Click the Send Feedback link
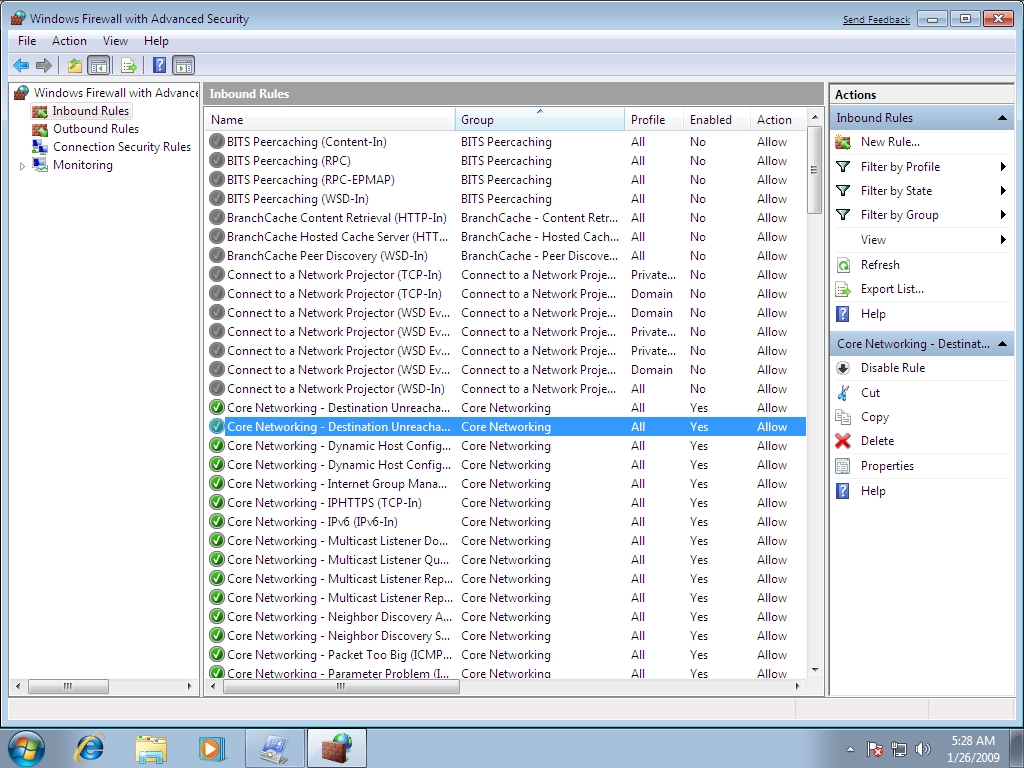1024x768 pixels. click(x=876, y=20)
